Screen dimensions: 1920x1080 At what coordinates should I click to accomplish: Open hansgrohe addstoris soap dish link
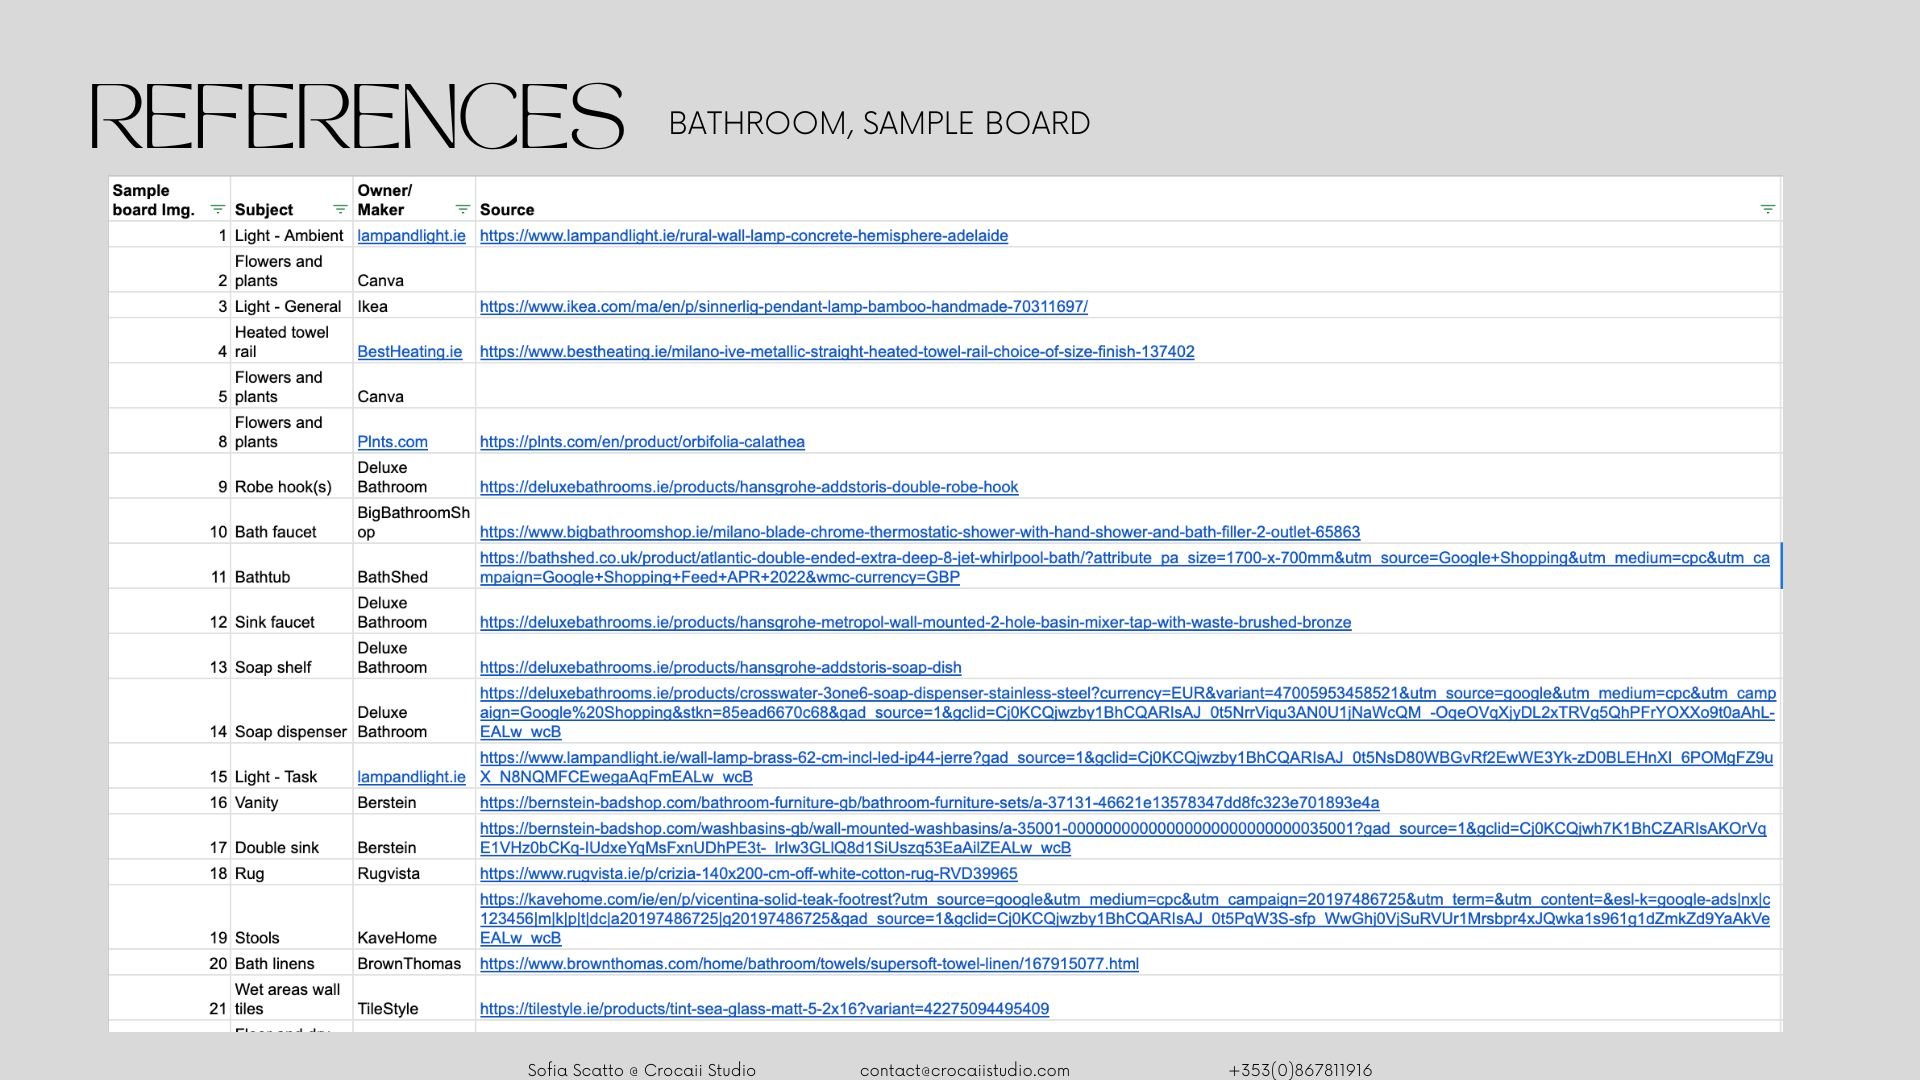pos(720,667)
